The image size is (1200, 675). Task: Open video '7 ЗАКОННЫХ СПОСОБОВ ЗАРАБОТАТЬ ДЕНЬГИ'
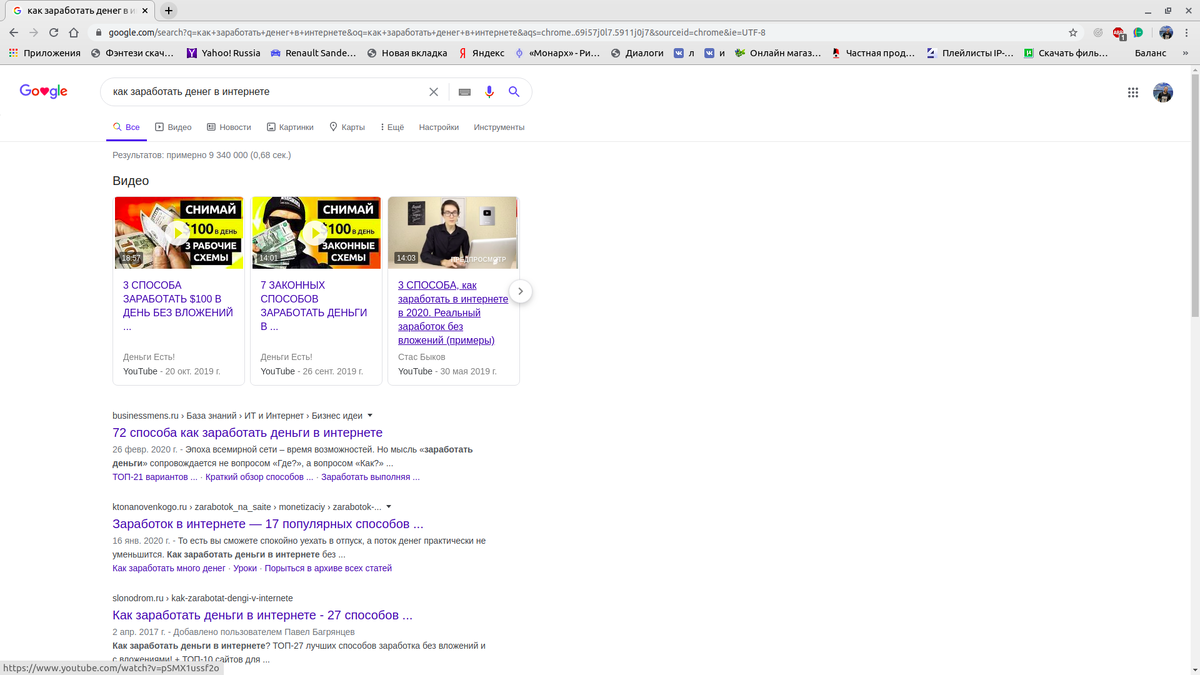pyautogui.click(x=314, y=305)
